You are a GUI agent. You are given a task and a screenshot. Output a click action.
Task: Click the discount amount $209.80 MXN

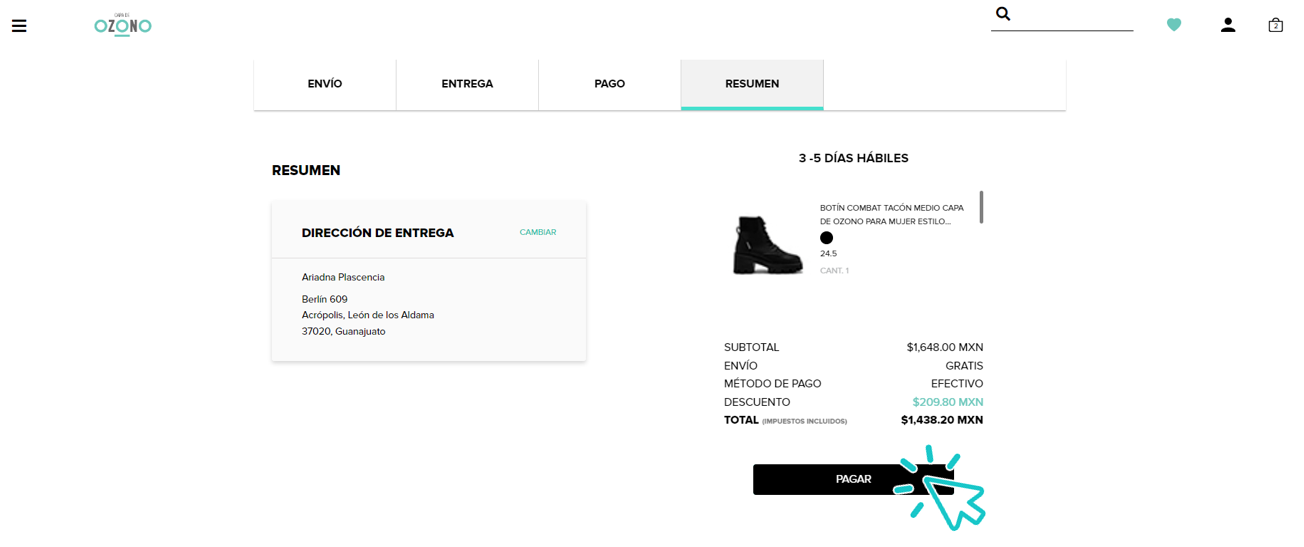947,402
